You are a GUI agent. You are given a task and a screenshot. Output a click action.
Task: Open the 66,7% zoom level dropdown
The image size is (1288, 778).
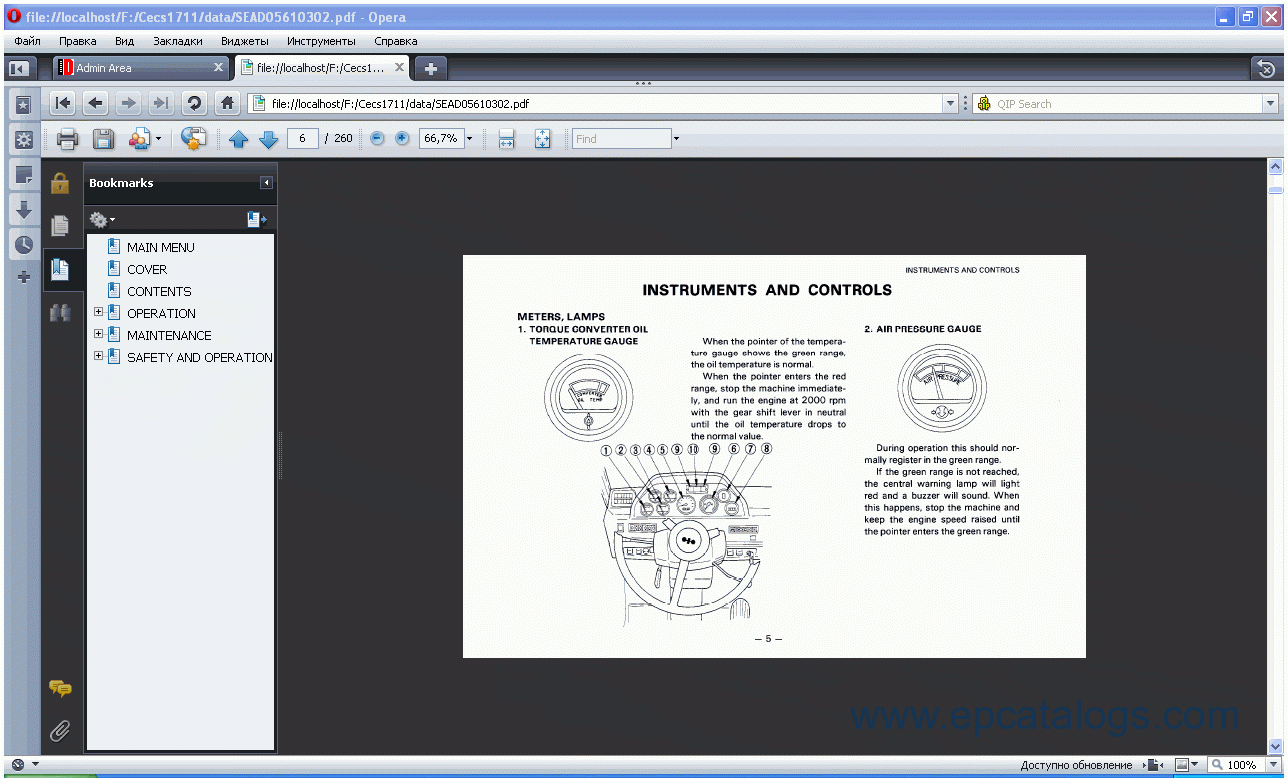point(469,139)
